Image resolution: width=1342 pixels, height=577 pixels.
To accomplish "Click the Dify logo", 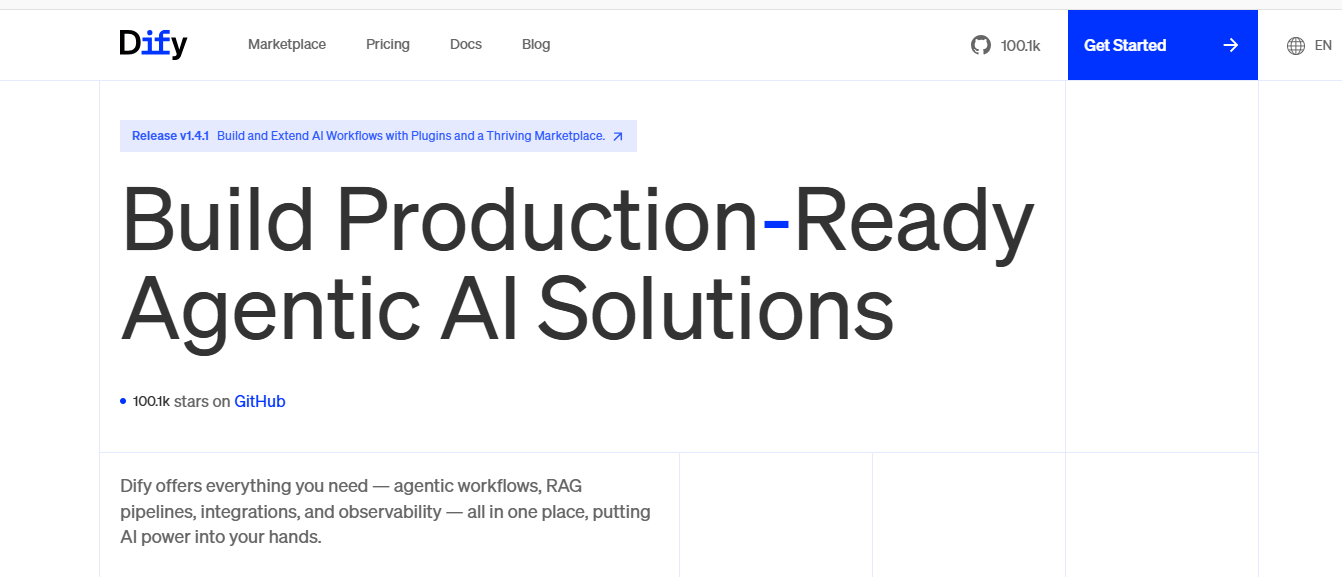I will tap(153, 44).
